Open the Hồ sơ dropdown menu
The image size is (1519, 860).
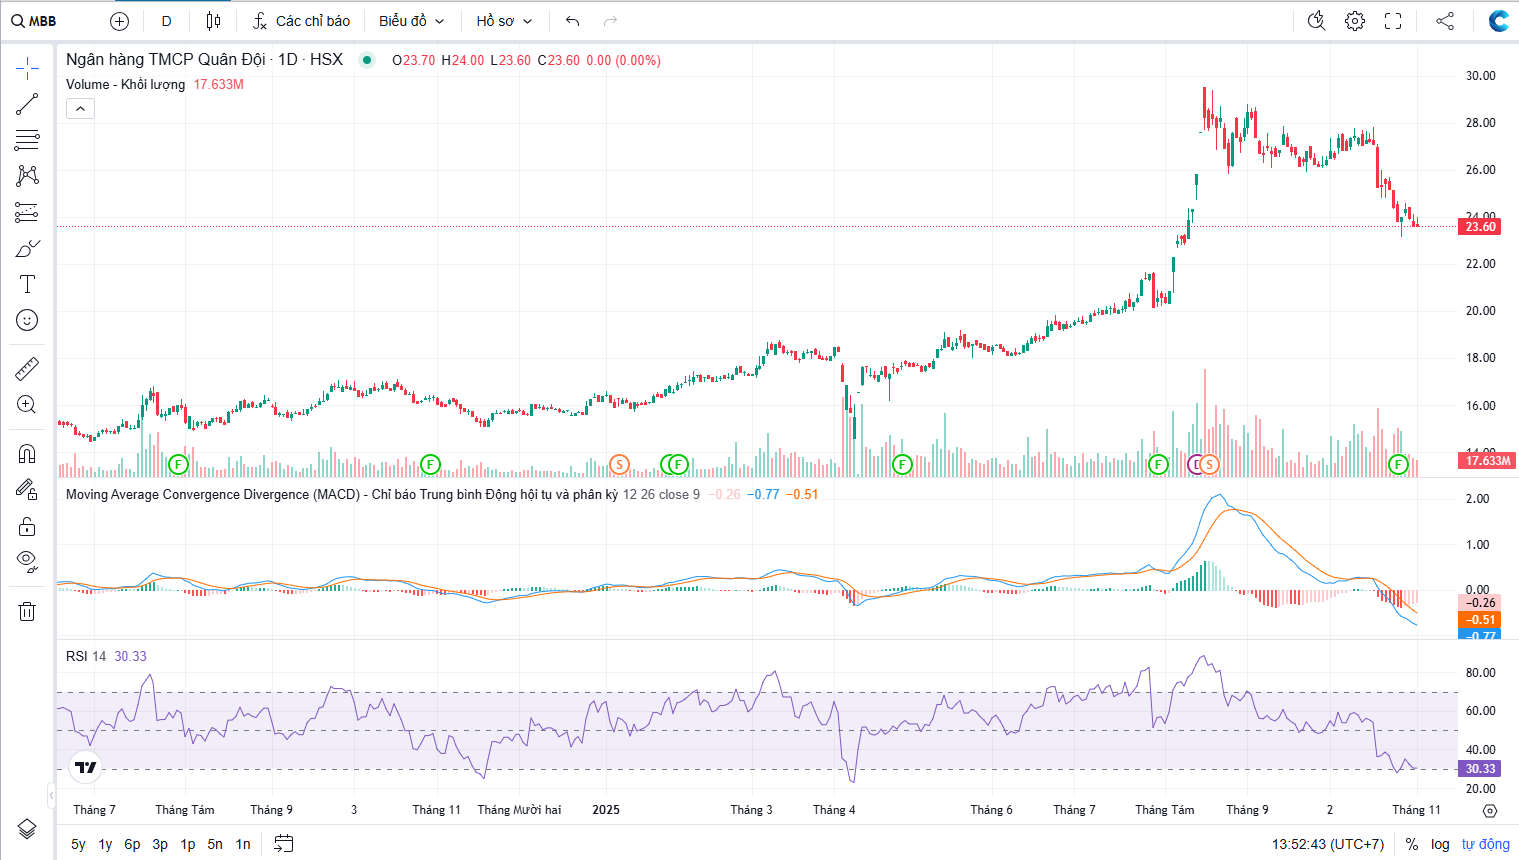tap(504, 21)
